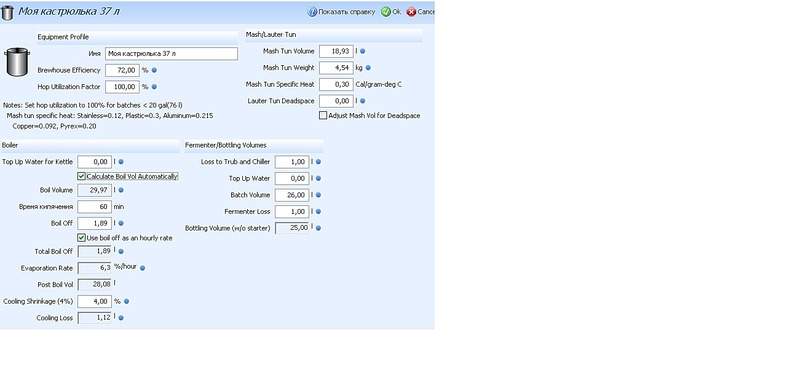Click the Batch Volume field showing 26,00
The width and height of the screenshot is (798, 375).
[x=292, y=195]
